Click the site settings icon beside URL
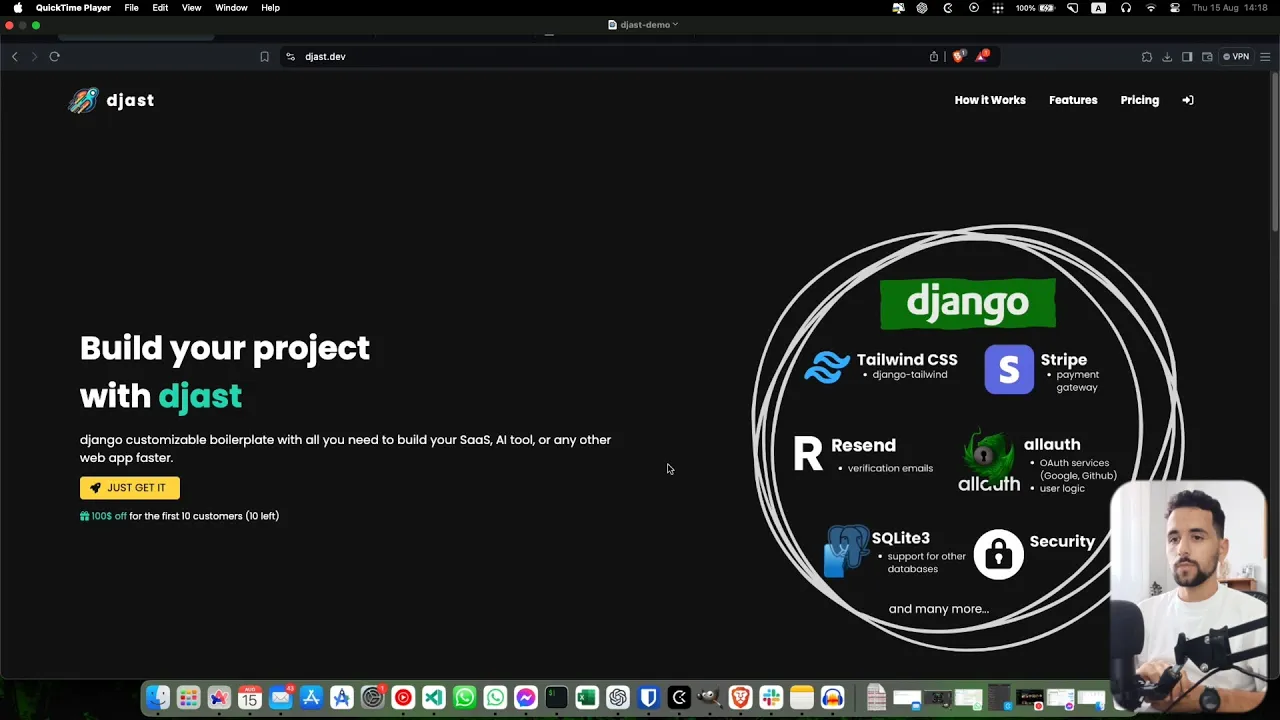This screenshot has height=720, width=1280. pyautogui.click(x=291, y=57)
